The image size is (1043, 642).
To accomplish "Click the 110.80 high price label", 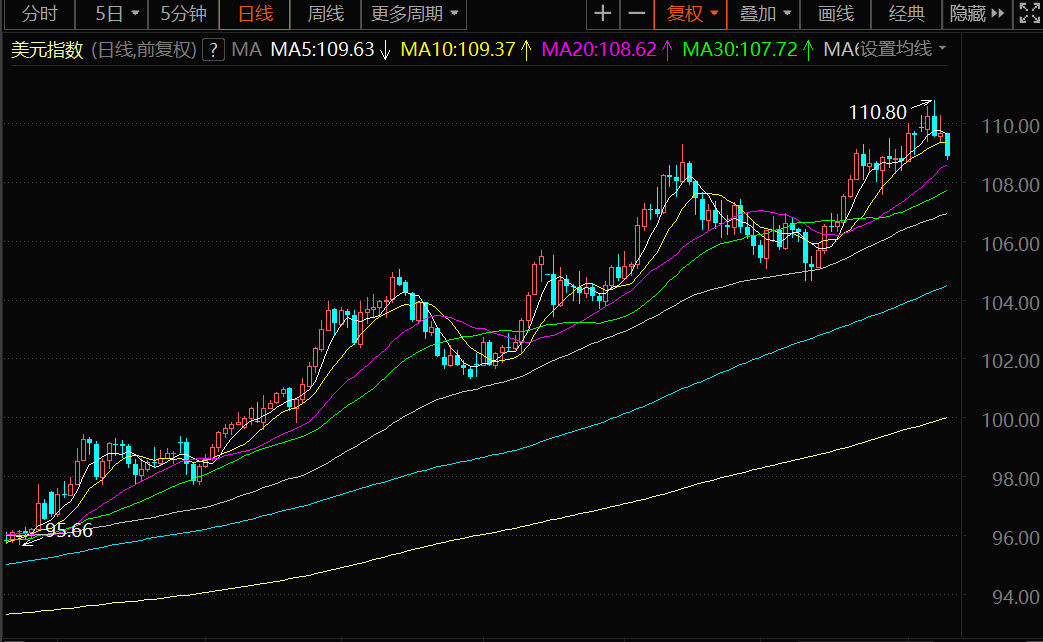I will click(x=877, y=113).
